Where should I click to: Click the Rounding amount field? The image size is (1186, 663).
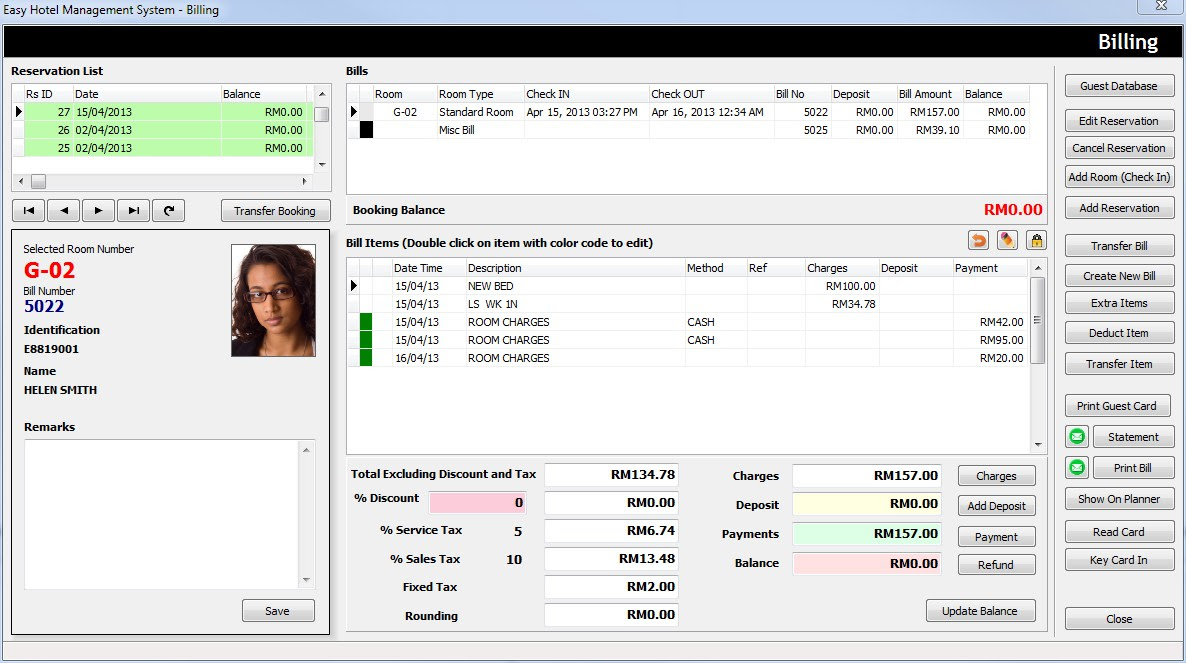point(611,615)
